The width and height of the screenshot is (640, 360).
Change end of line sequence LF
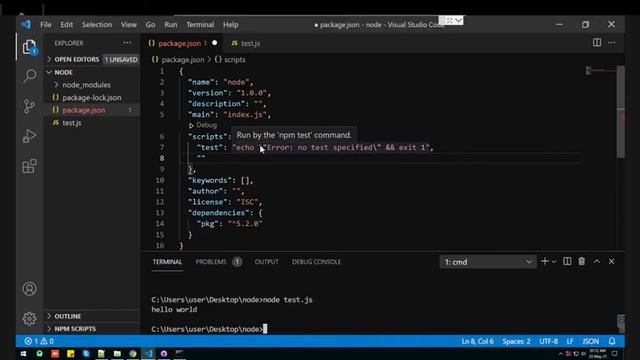[570, 341]
